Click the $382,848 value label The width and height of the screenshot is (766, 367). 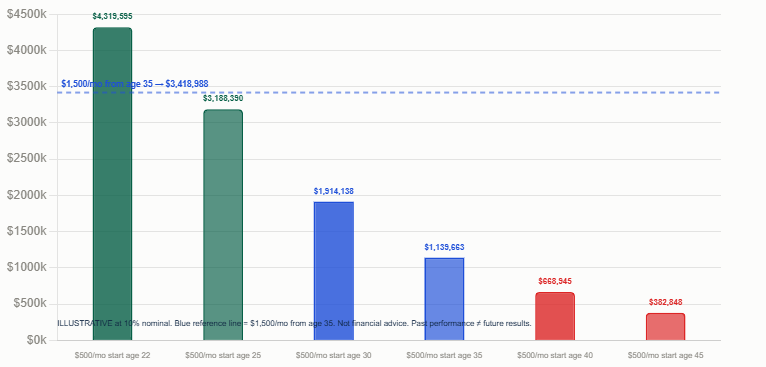coord(665,302)
